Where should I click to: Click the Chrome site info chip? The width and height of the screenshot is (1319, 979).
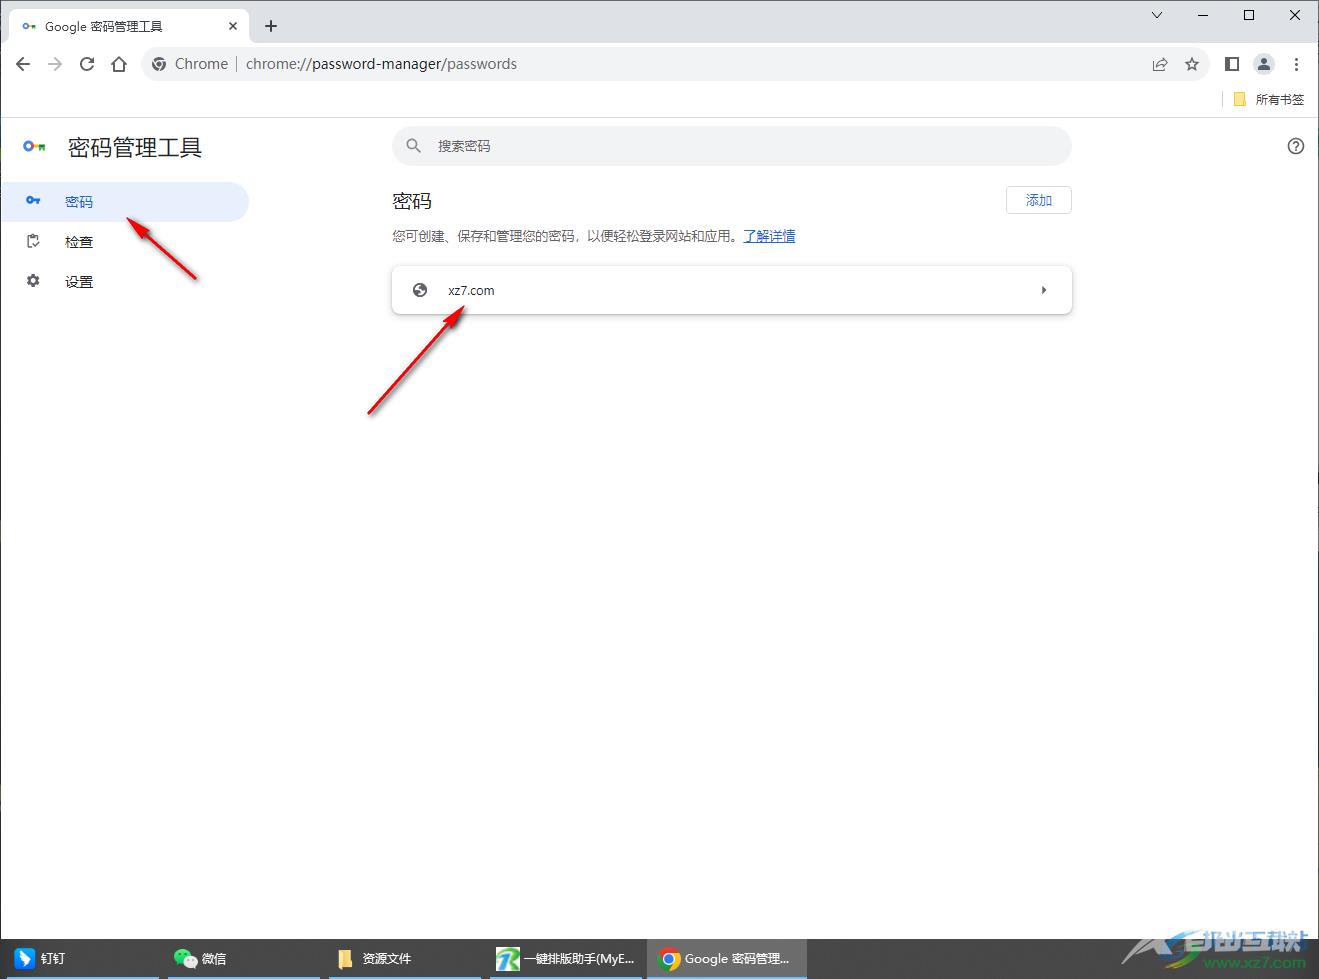pyautogui.click(x=190, y=64)
